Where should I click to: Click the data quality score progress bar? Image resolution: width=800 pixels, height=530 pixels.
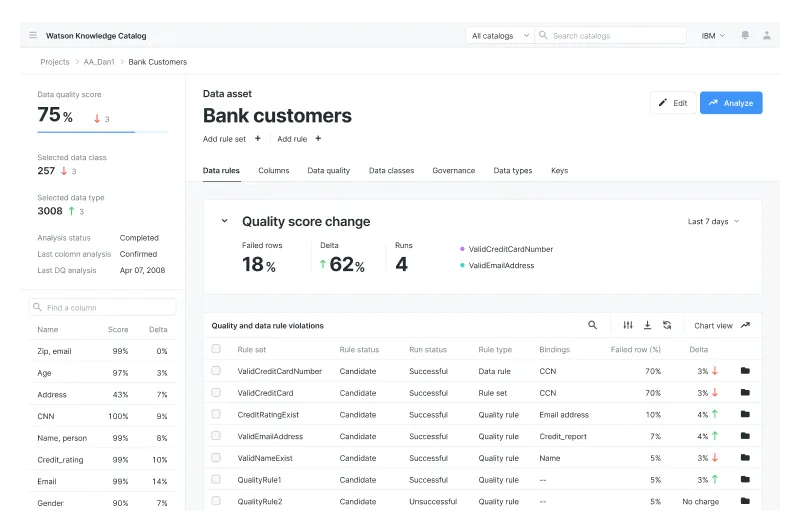pyautogui.click(x=103, y=132)
